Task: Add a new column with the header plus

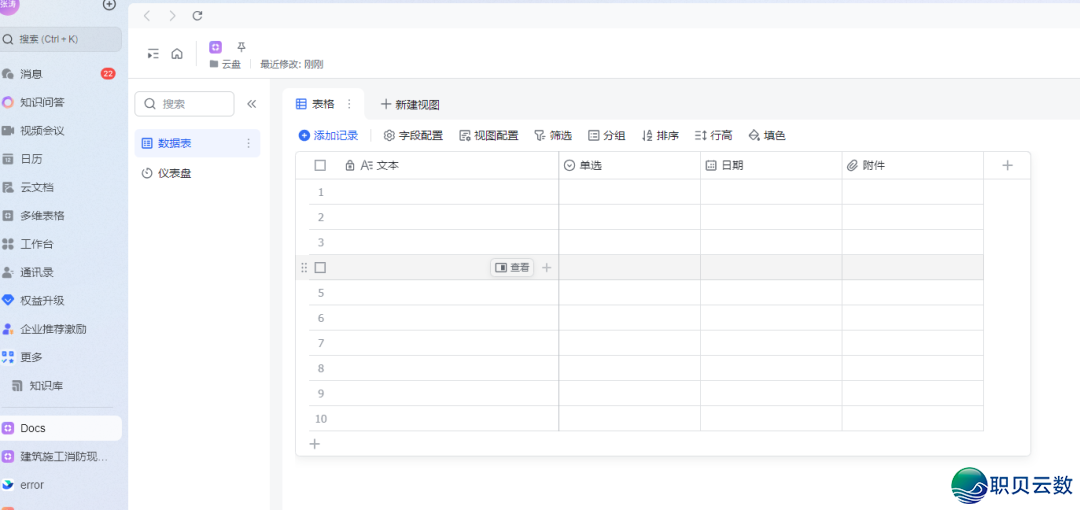Action: 1007,165
